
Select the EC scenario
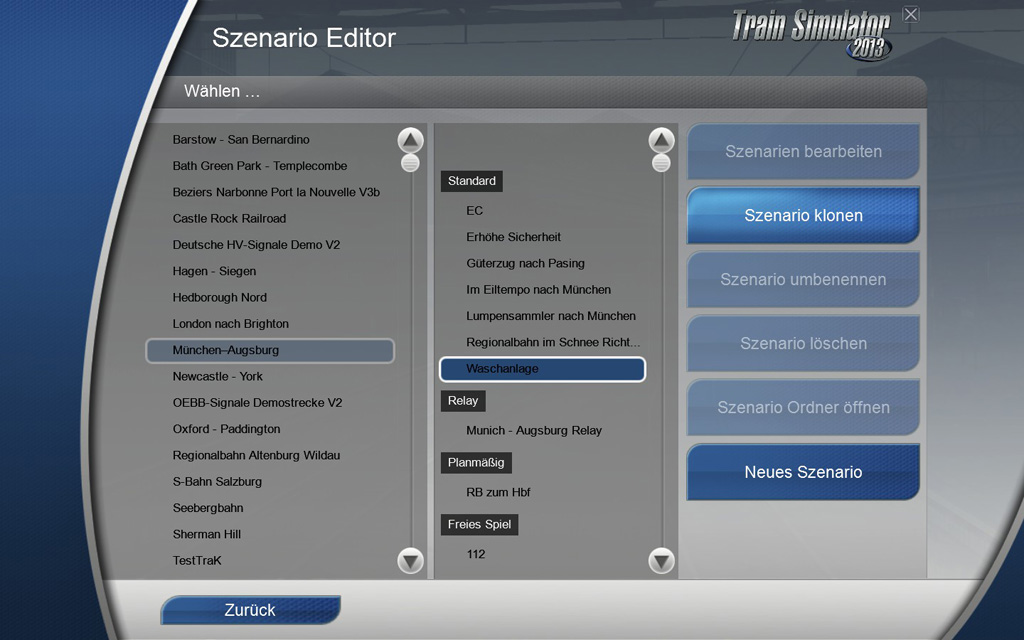pyautogui.click(x=474, y=211)
